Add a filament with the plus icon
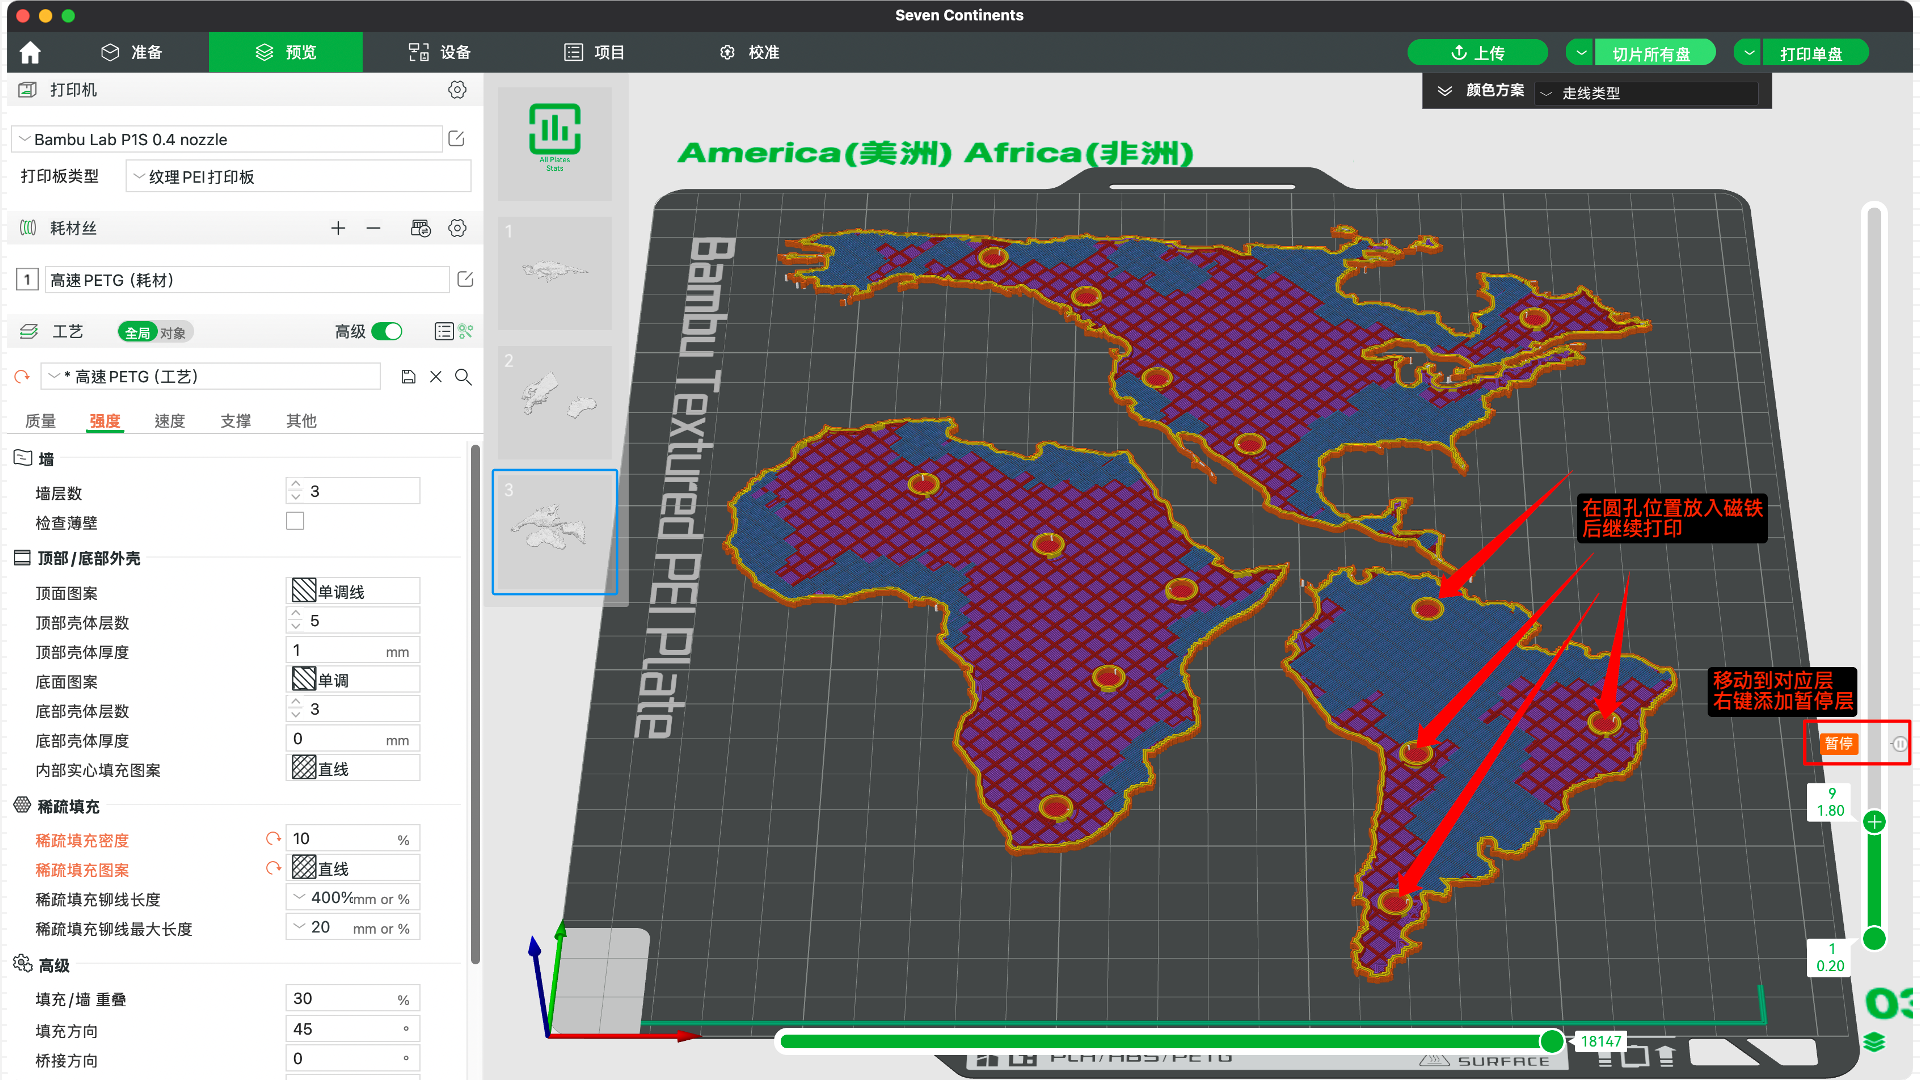Image resolution: width=1920 pixels, height=1080 pixels. [x=338, y=229]
